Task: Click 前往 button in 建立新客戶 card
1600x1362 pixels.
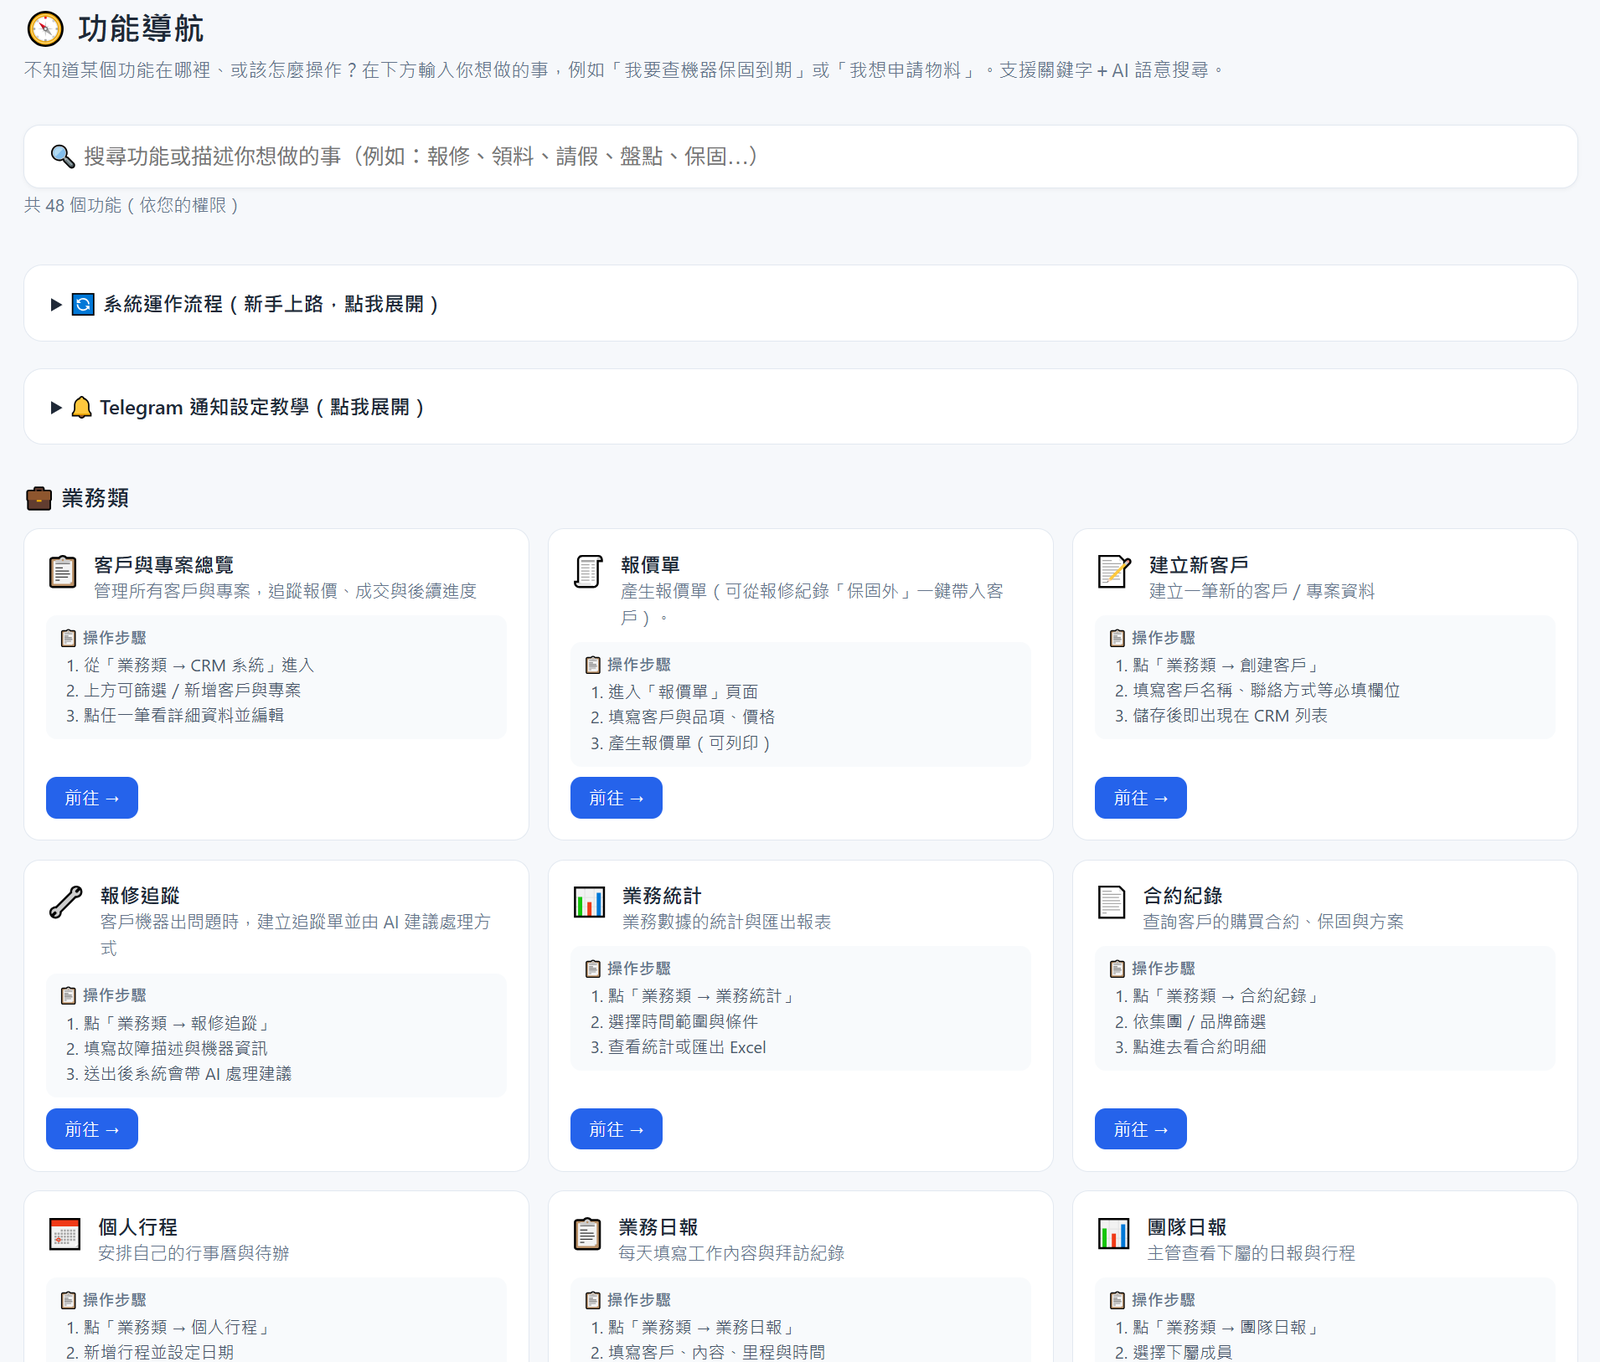Action: point(1141,798)
